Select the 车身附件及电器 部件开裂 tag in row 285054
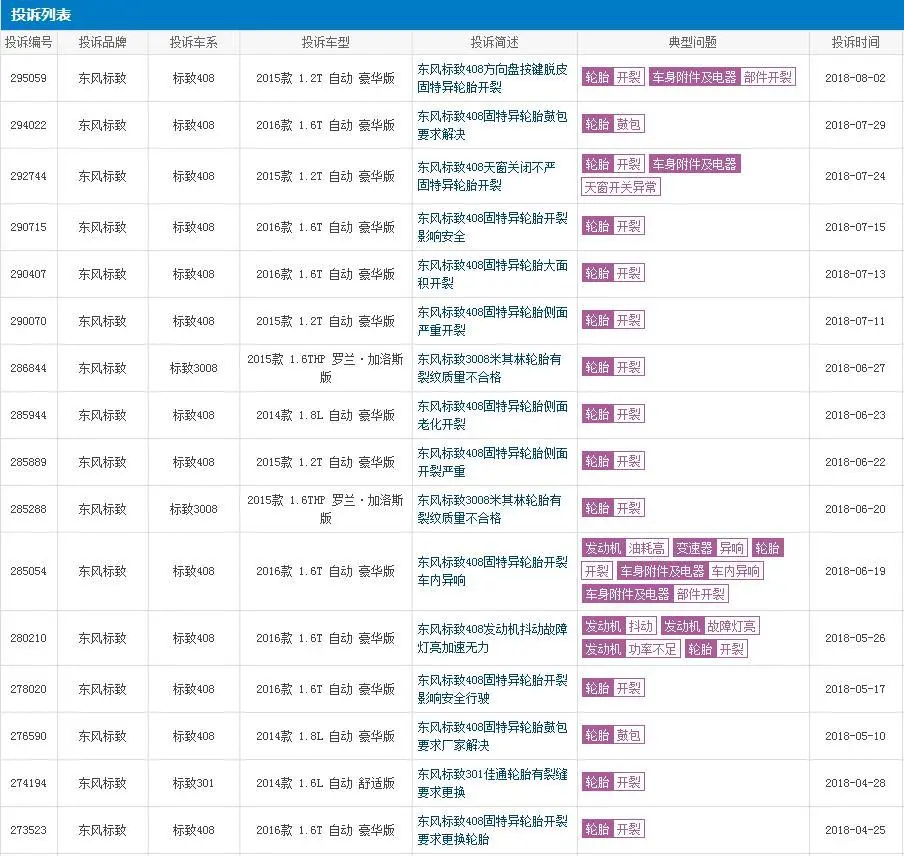Screen dimensions: 904x856 (x=655, y=594)
